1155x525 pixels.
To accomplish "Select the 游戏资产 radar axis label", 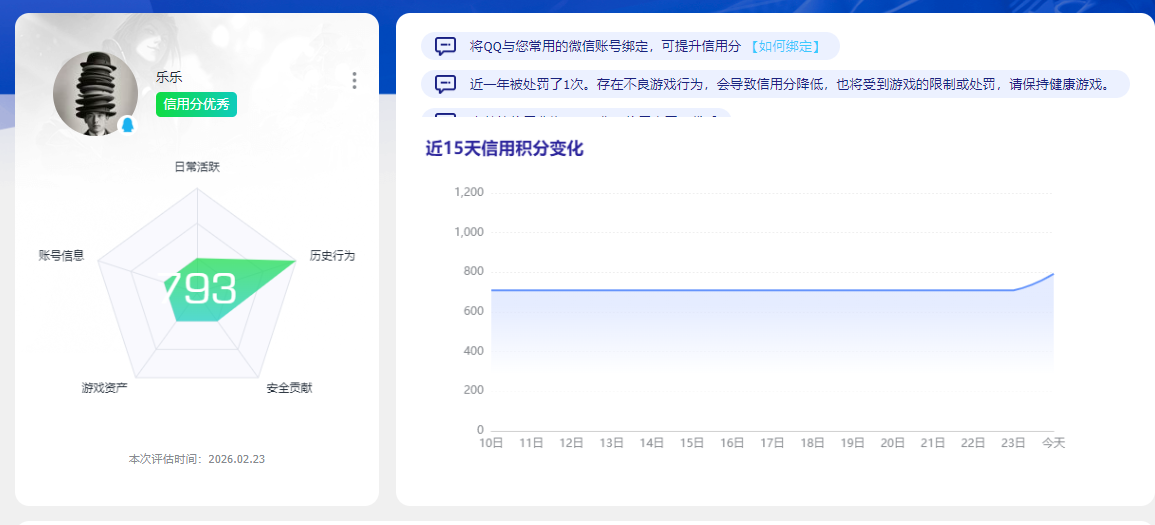I will pos(105,387).
